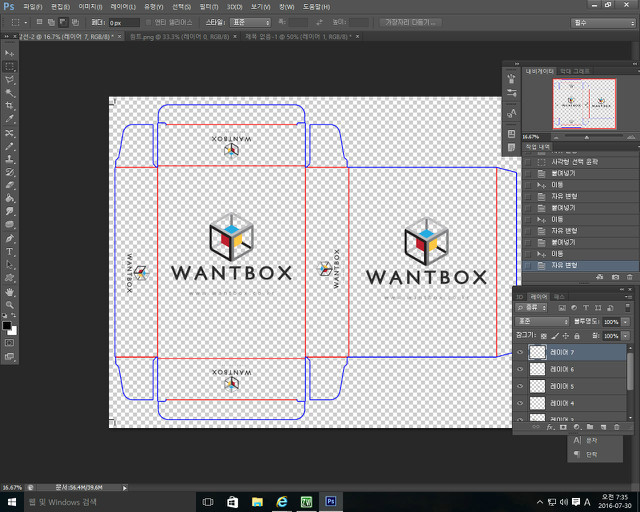
Task: Toggle layer filtering switch on or off
Action: point(627,307)
